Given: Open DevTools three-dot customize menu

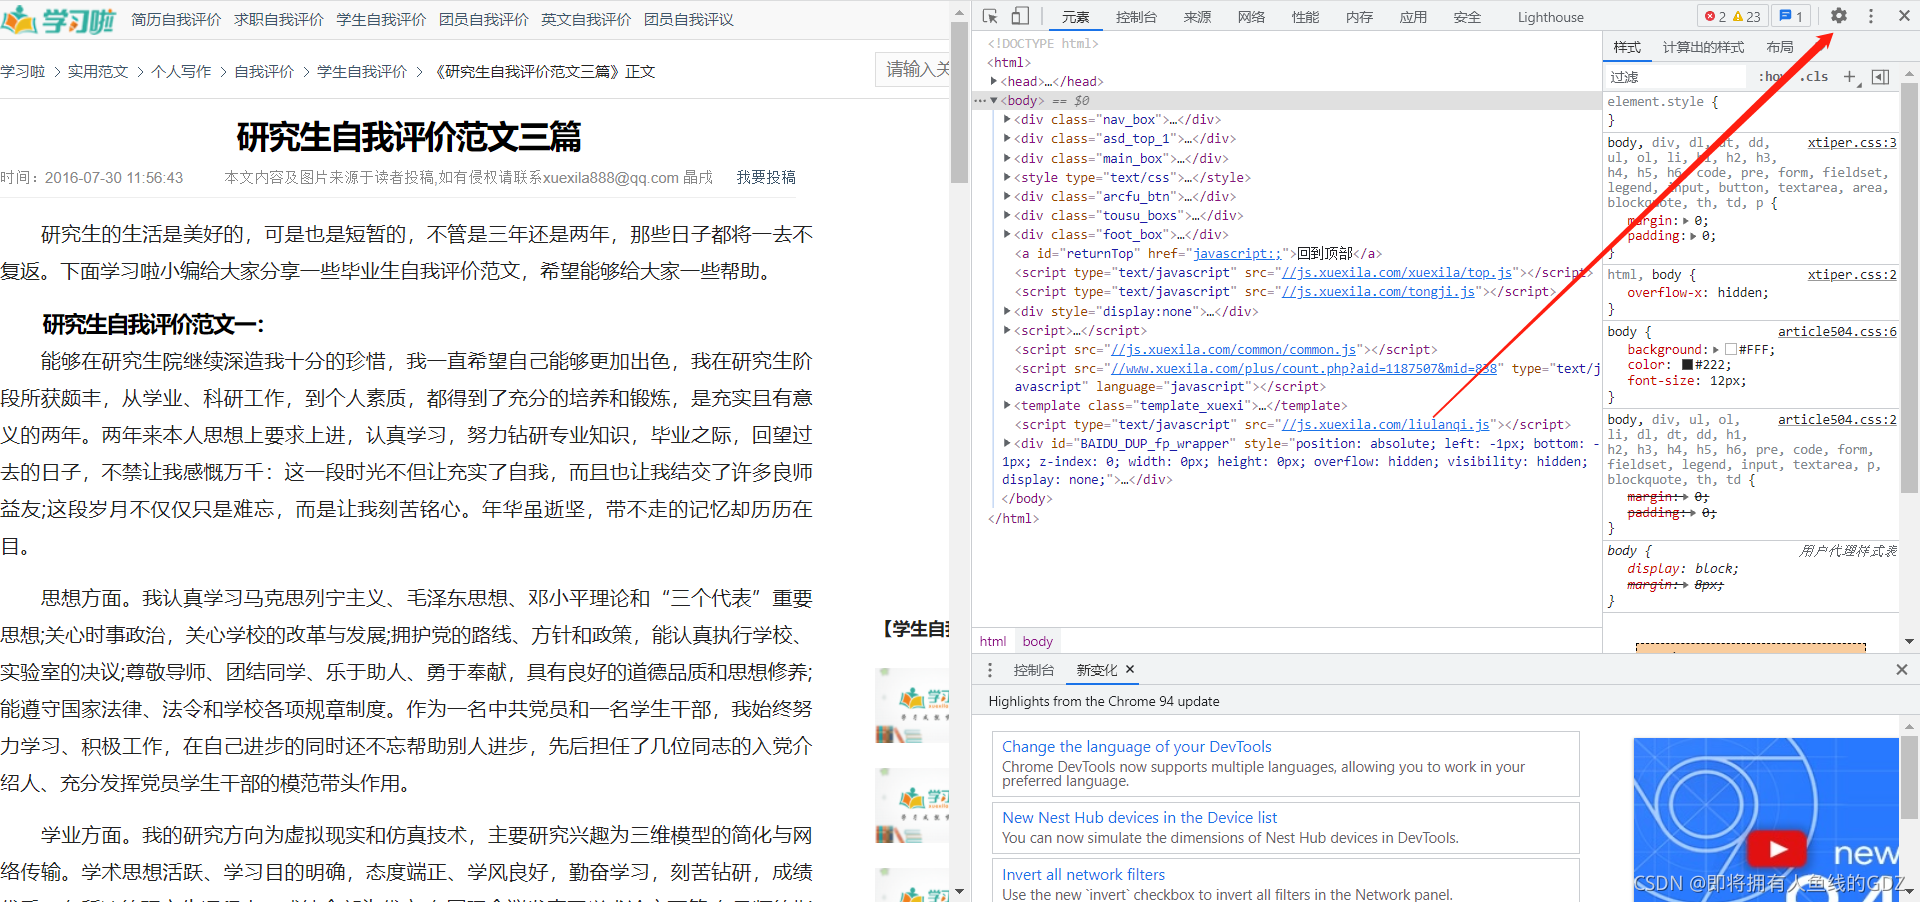Looking at the screenshot, I should 1871,16.
